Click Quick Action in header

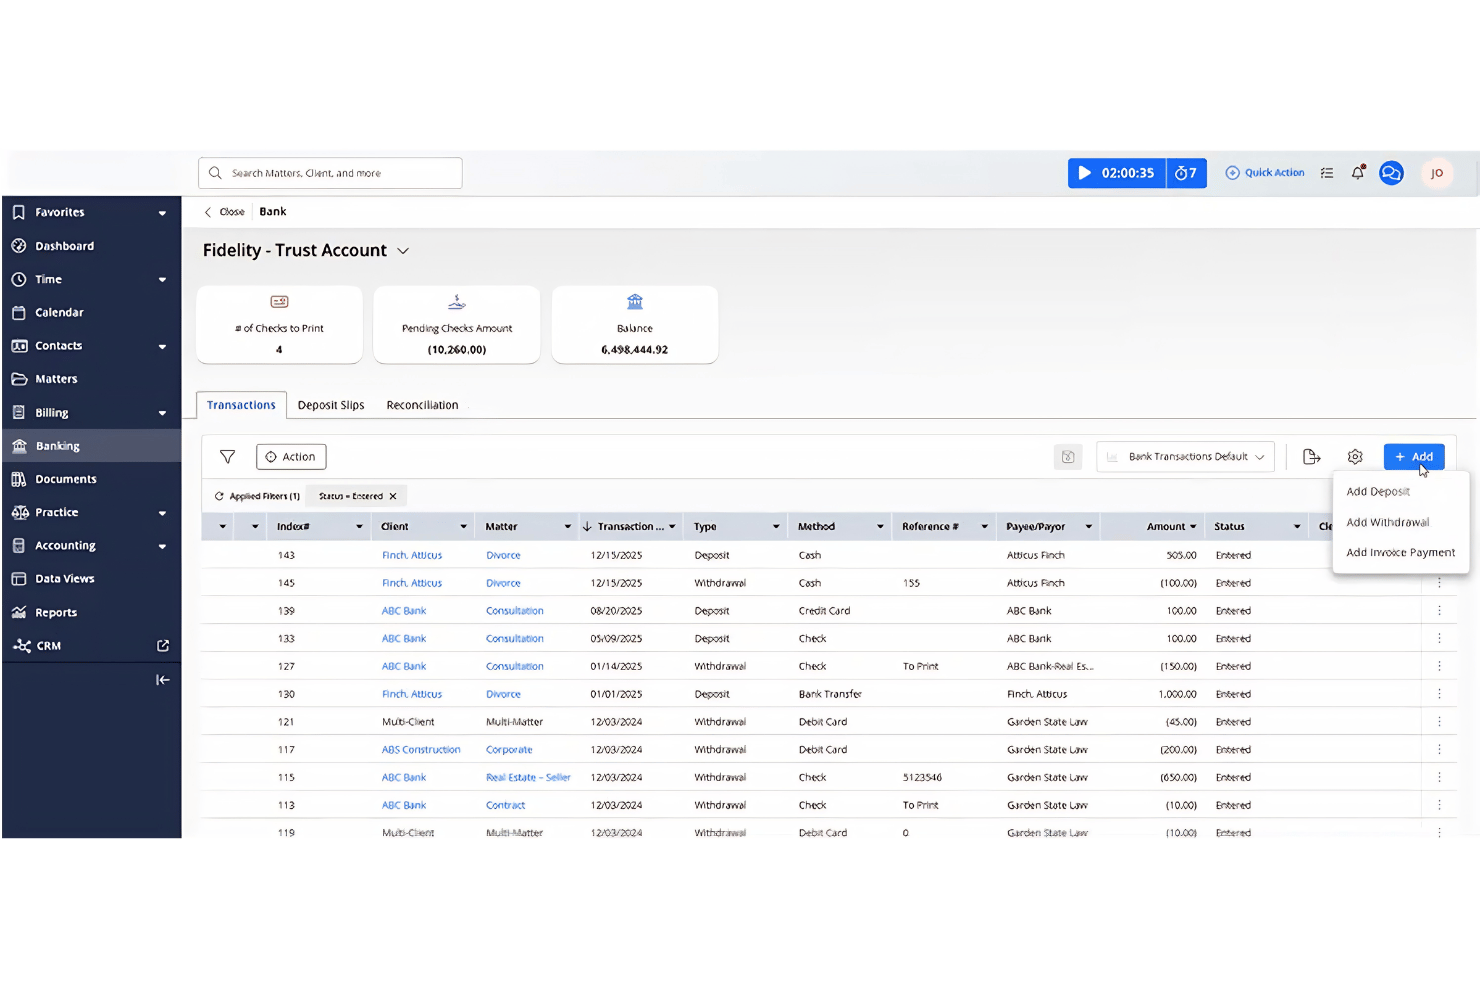[x=1265, y=173]
